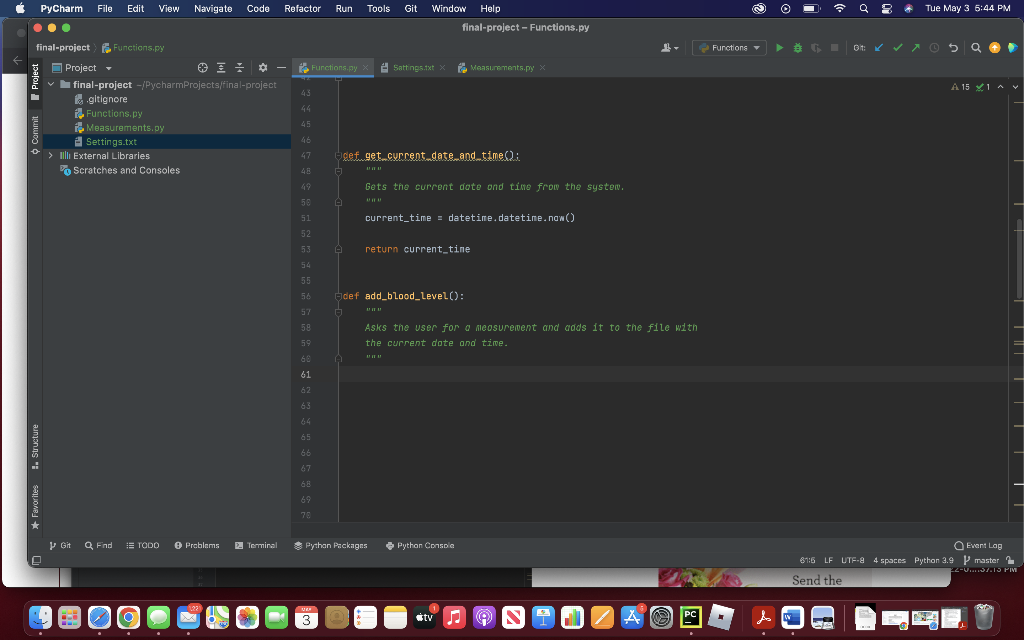Open the Refactor menu
Screen dimensions: 1024x640
point(301,8)
